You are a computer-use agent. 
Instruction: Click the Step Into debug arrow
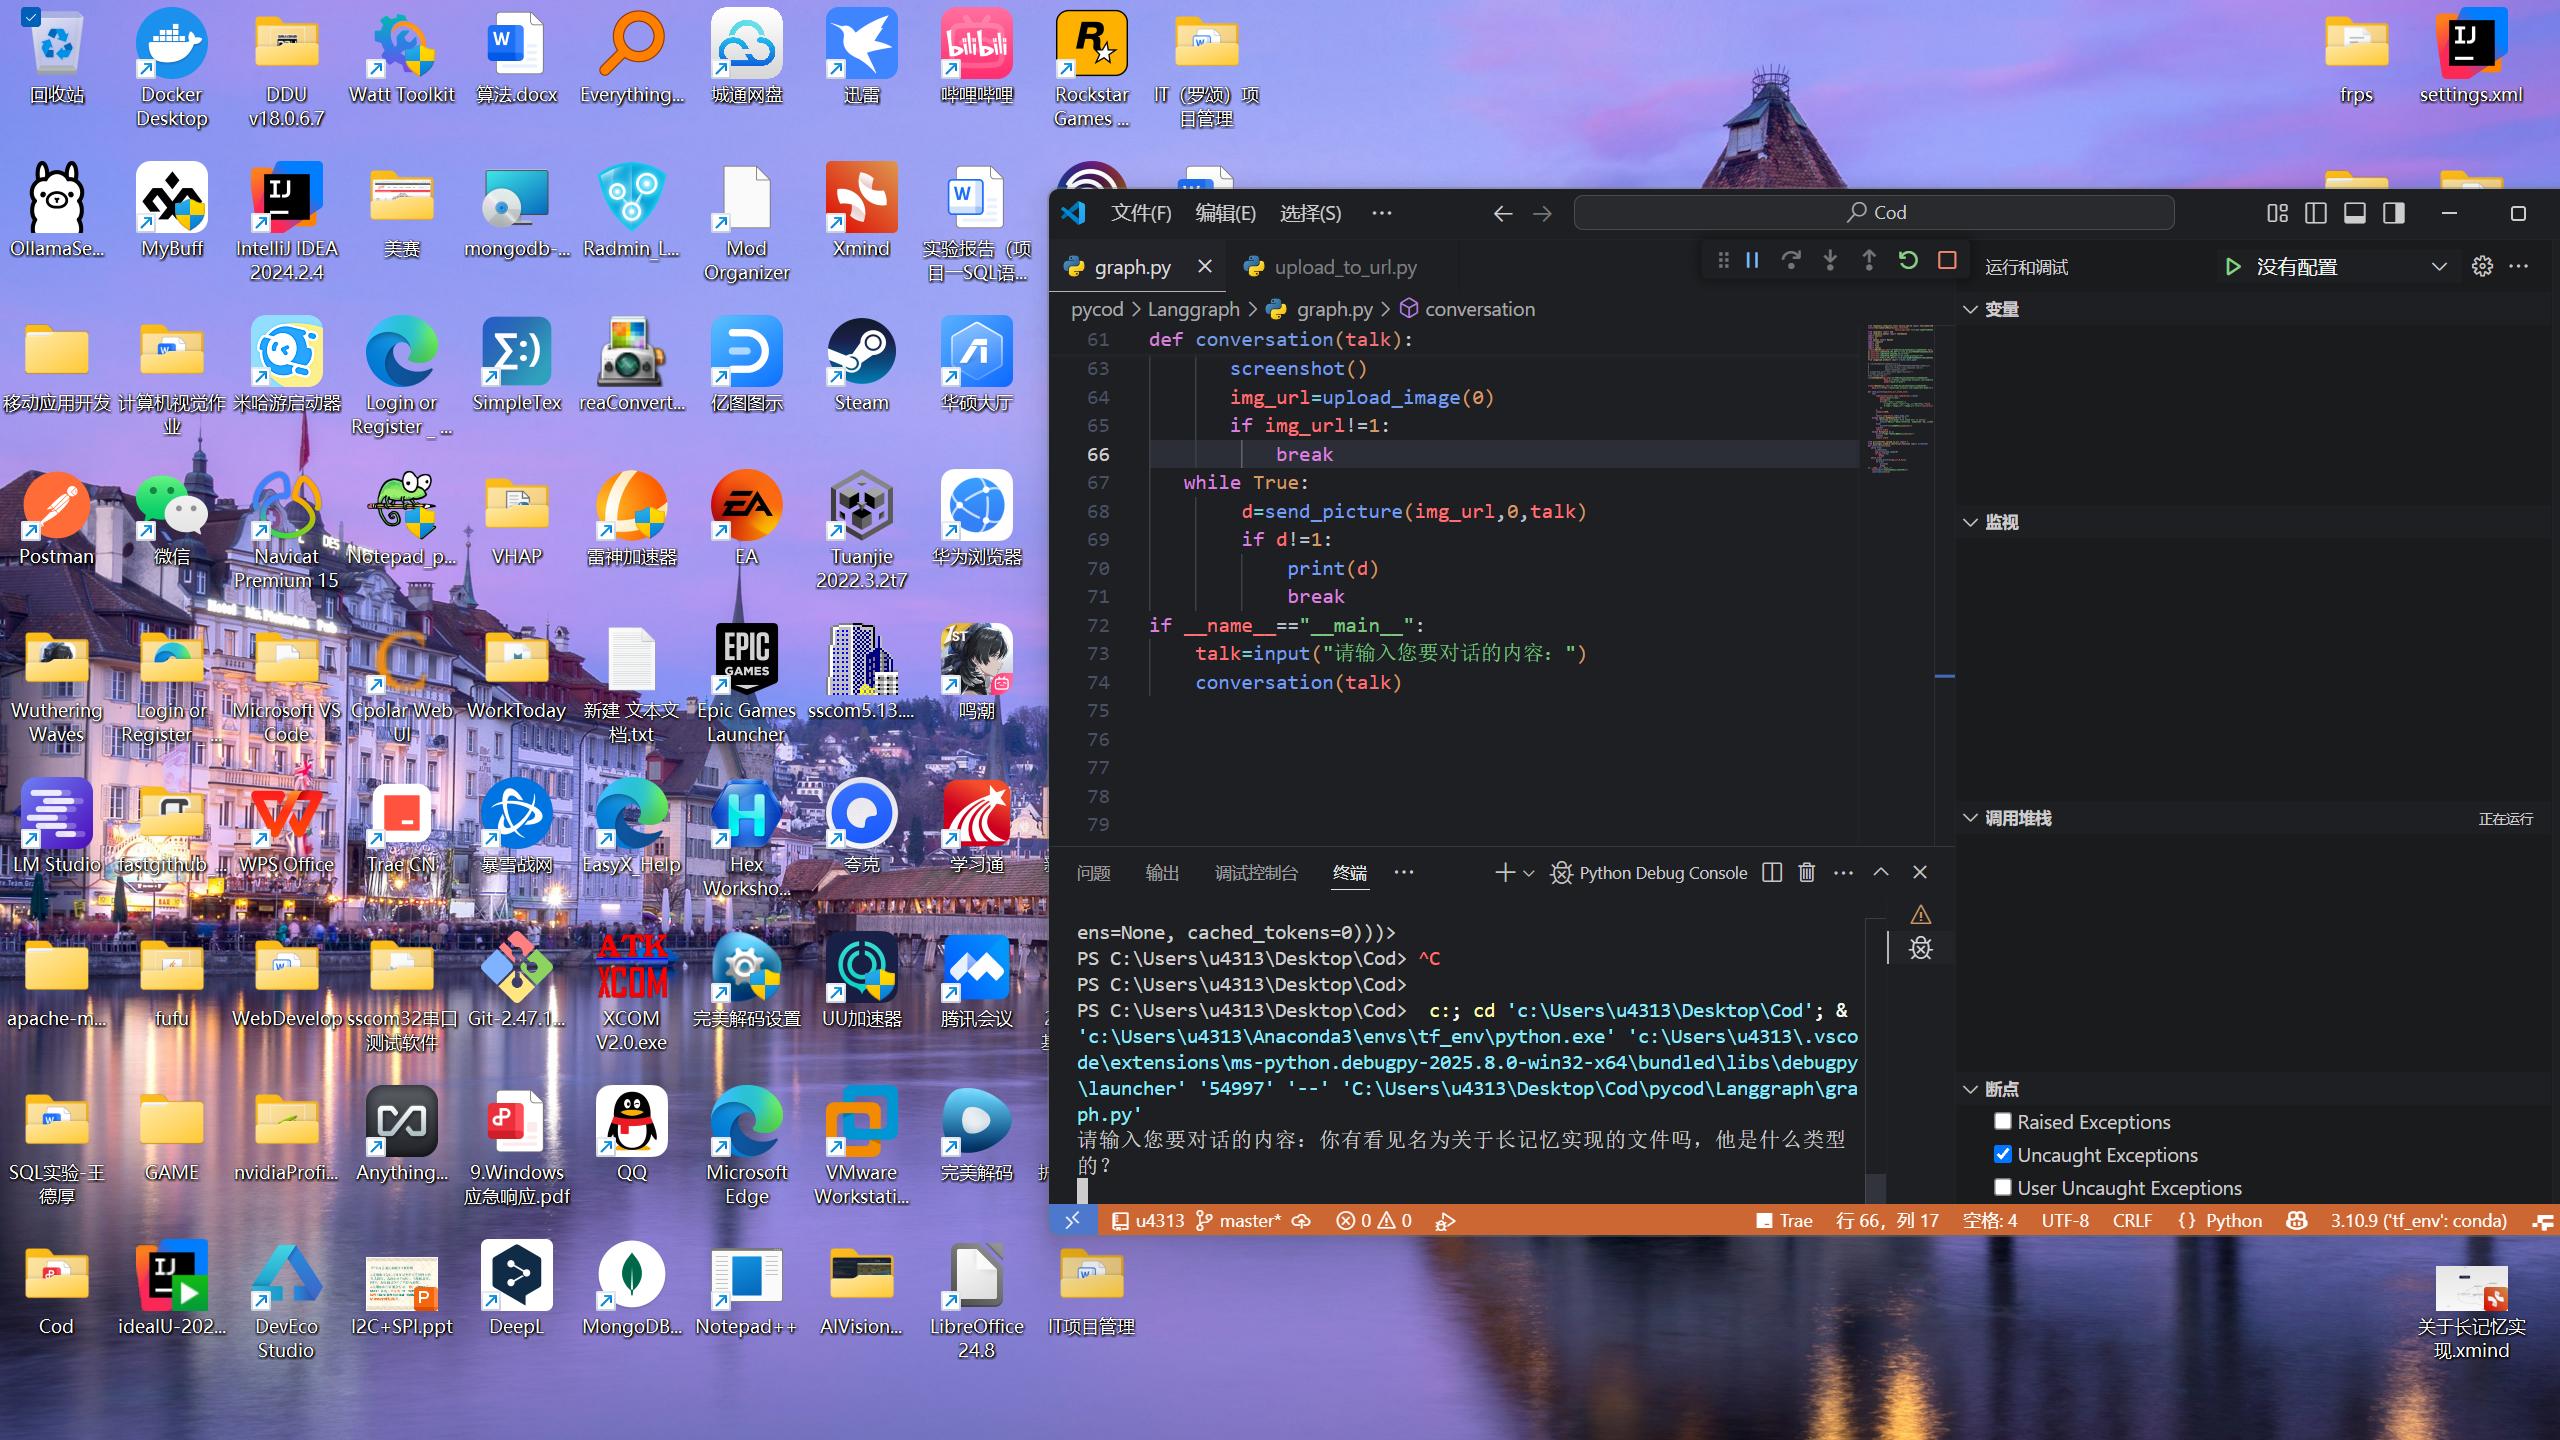(1830, 260)
